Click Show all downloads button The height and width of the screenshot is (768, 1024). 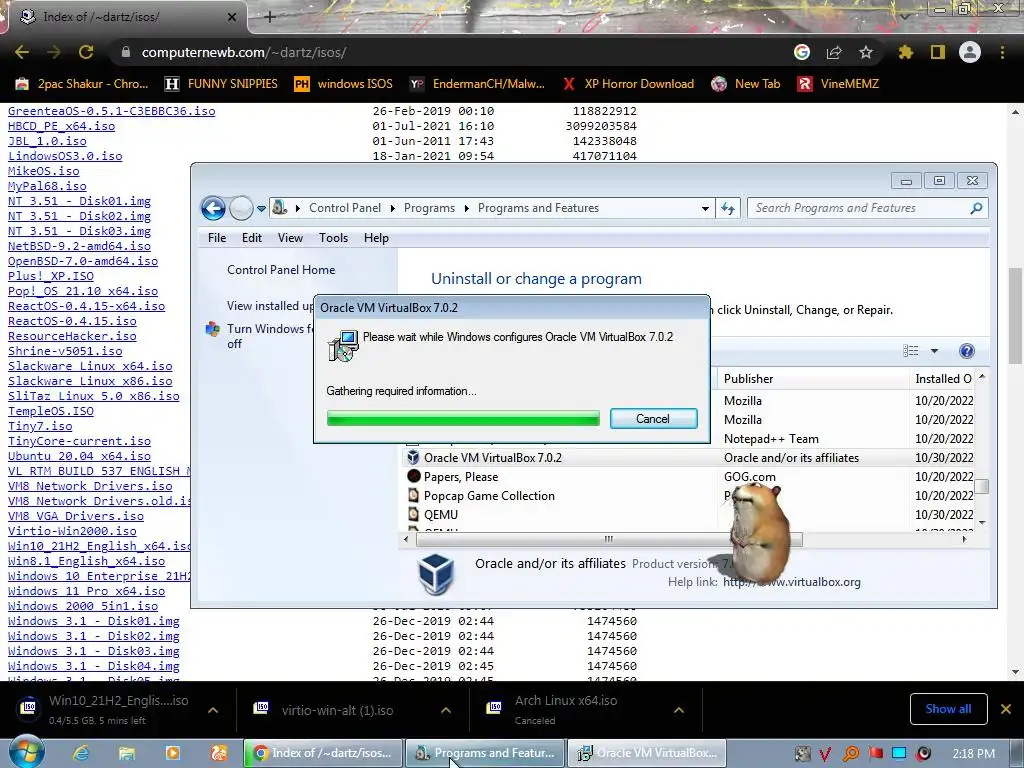point(948,709)
